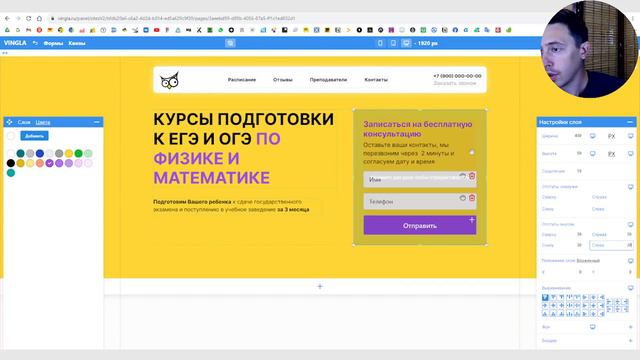Open the Формы menu
Screen dimensions: 640x360
[53, 43]
